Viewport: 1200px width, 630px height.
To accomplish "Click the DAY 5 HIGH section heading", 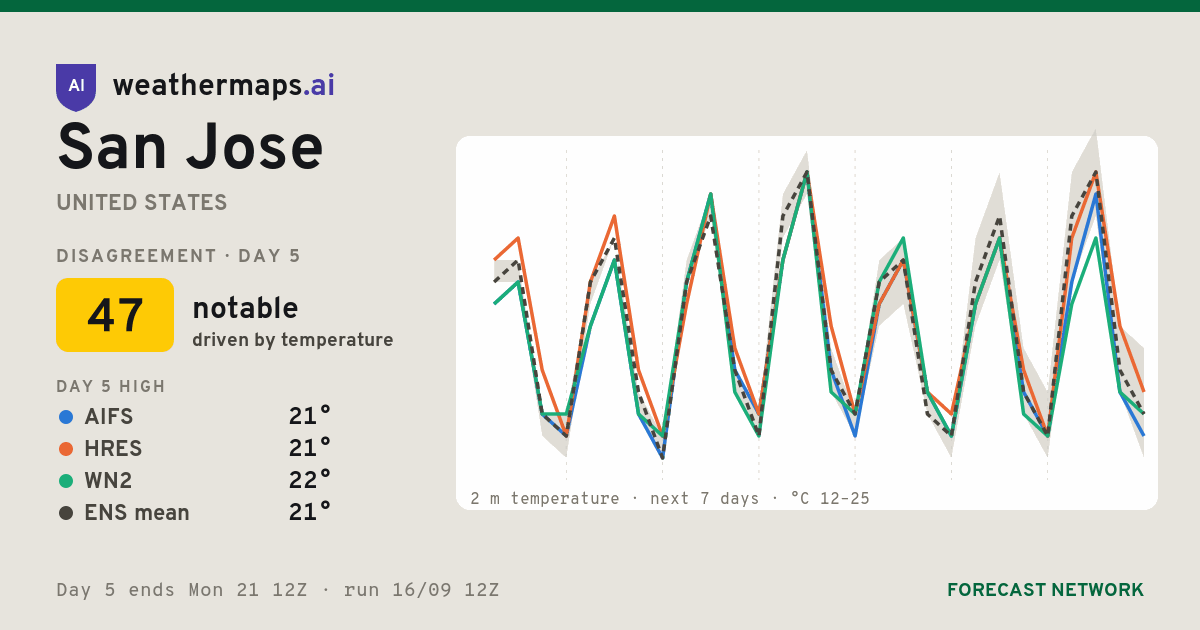I will coord(111,387).
